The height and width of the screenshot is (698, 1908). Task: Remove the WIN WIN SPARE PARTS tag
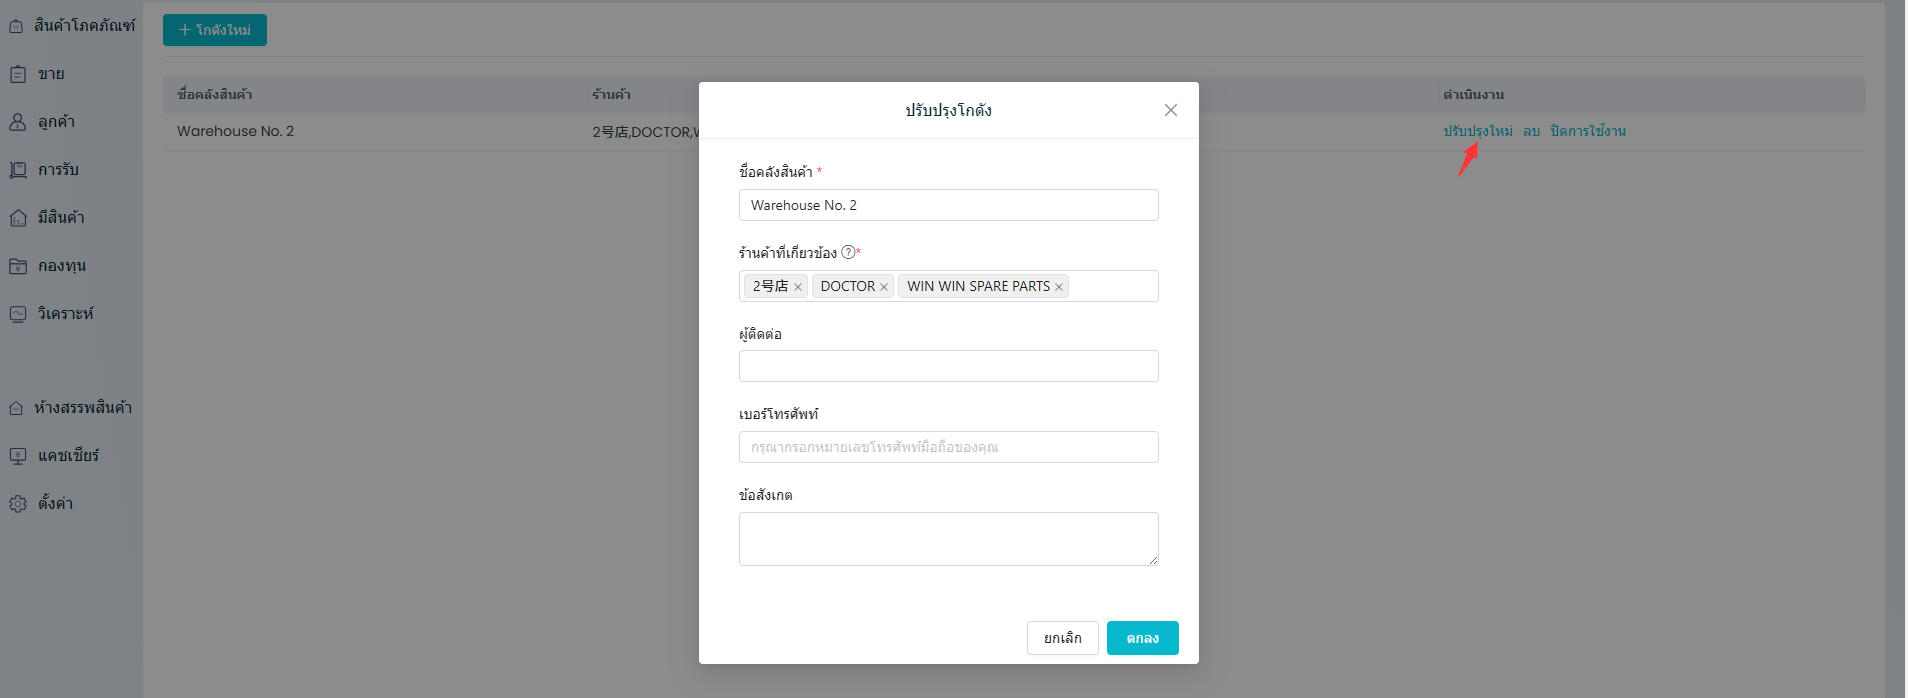(x=1059, y=287)
